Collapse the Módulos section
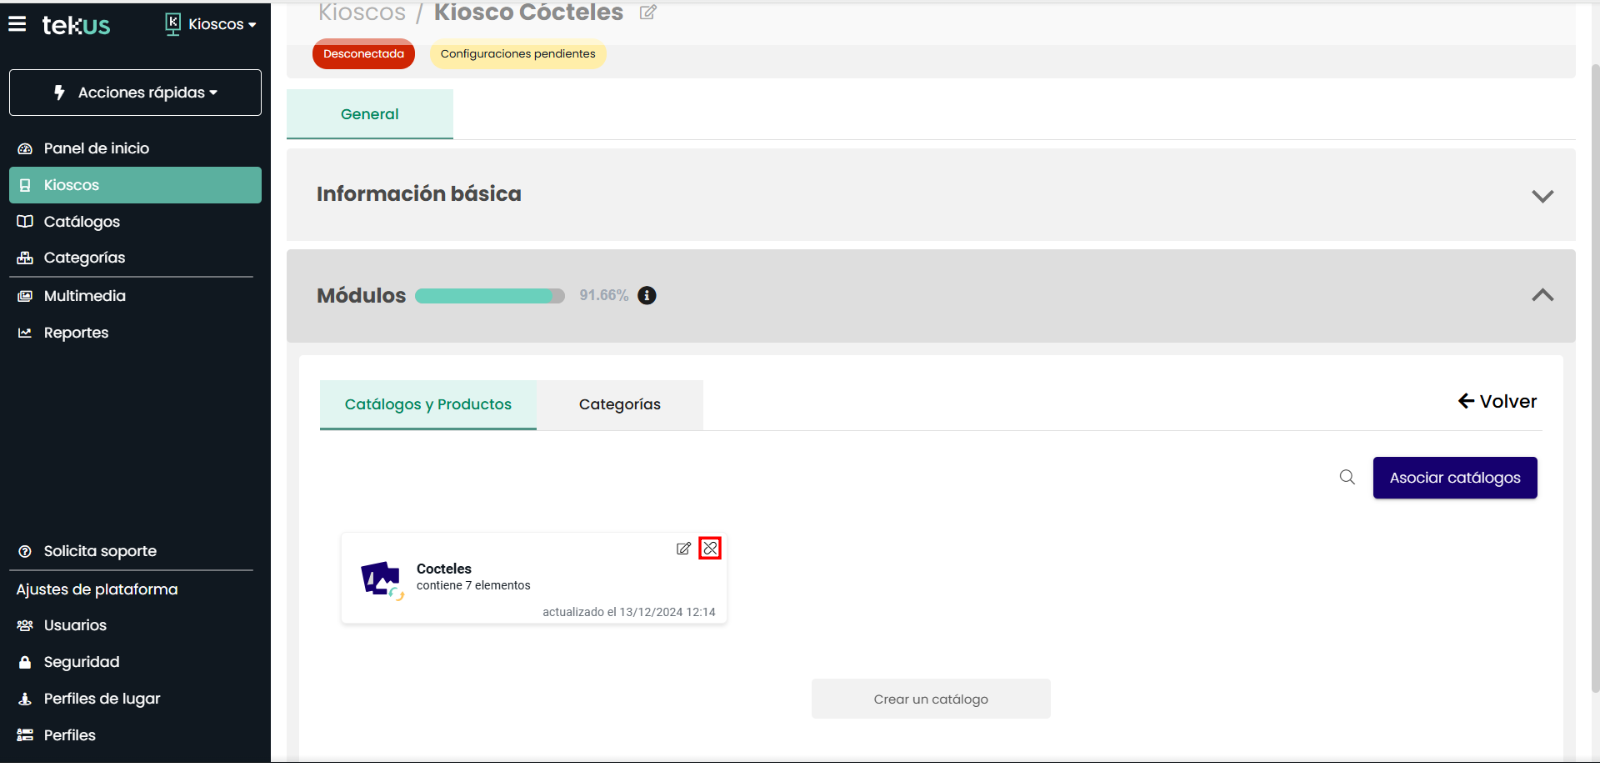The image size is (1600, 763). [1542, 295]
